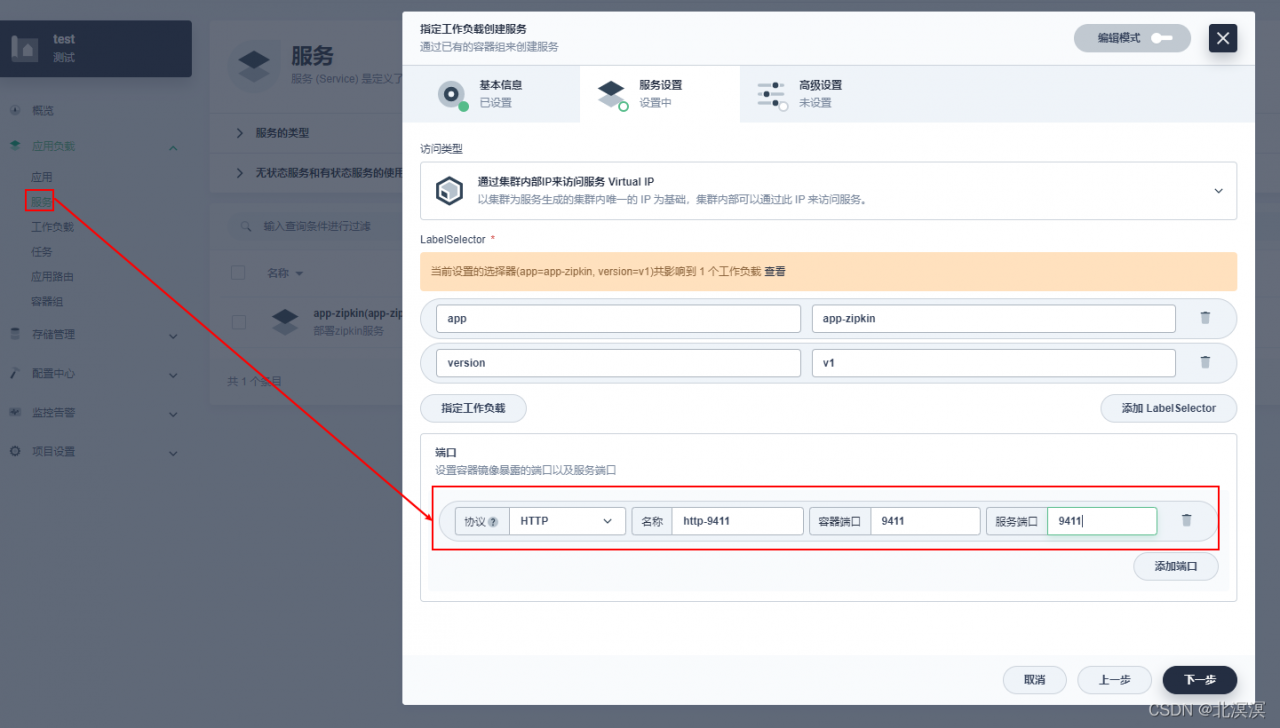Open the 查看 link in selector notice
The width and height of the screenshot is (1280, 728).
[x=775, y=271]
